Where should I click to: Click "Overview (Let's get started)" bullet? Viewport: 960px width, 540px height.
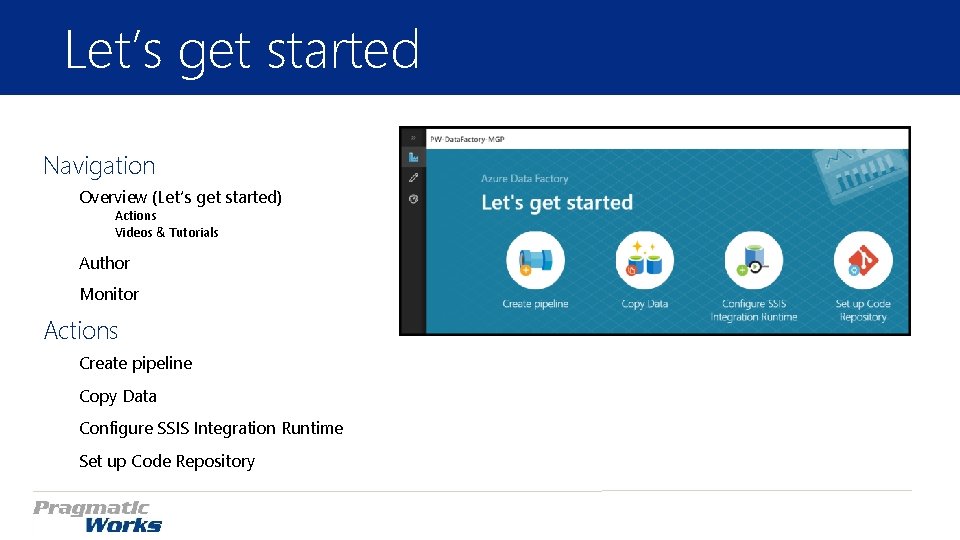click(x=181, y=197)
